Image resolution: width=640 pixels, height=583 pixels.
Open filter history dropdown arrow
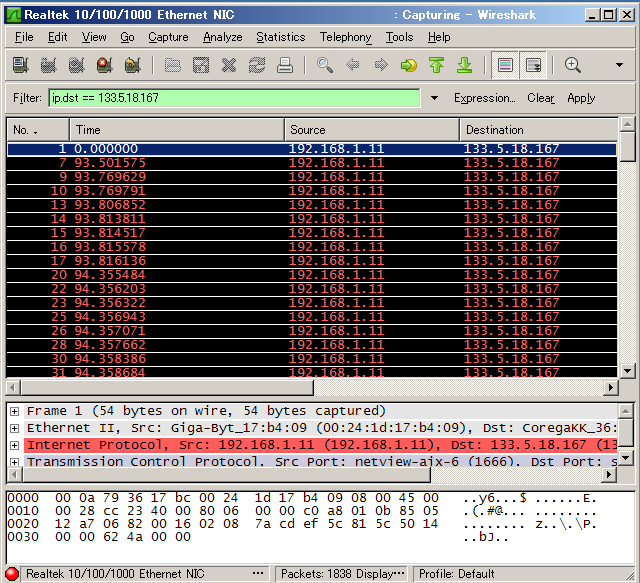point(434,98)
